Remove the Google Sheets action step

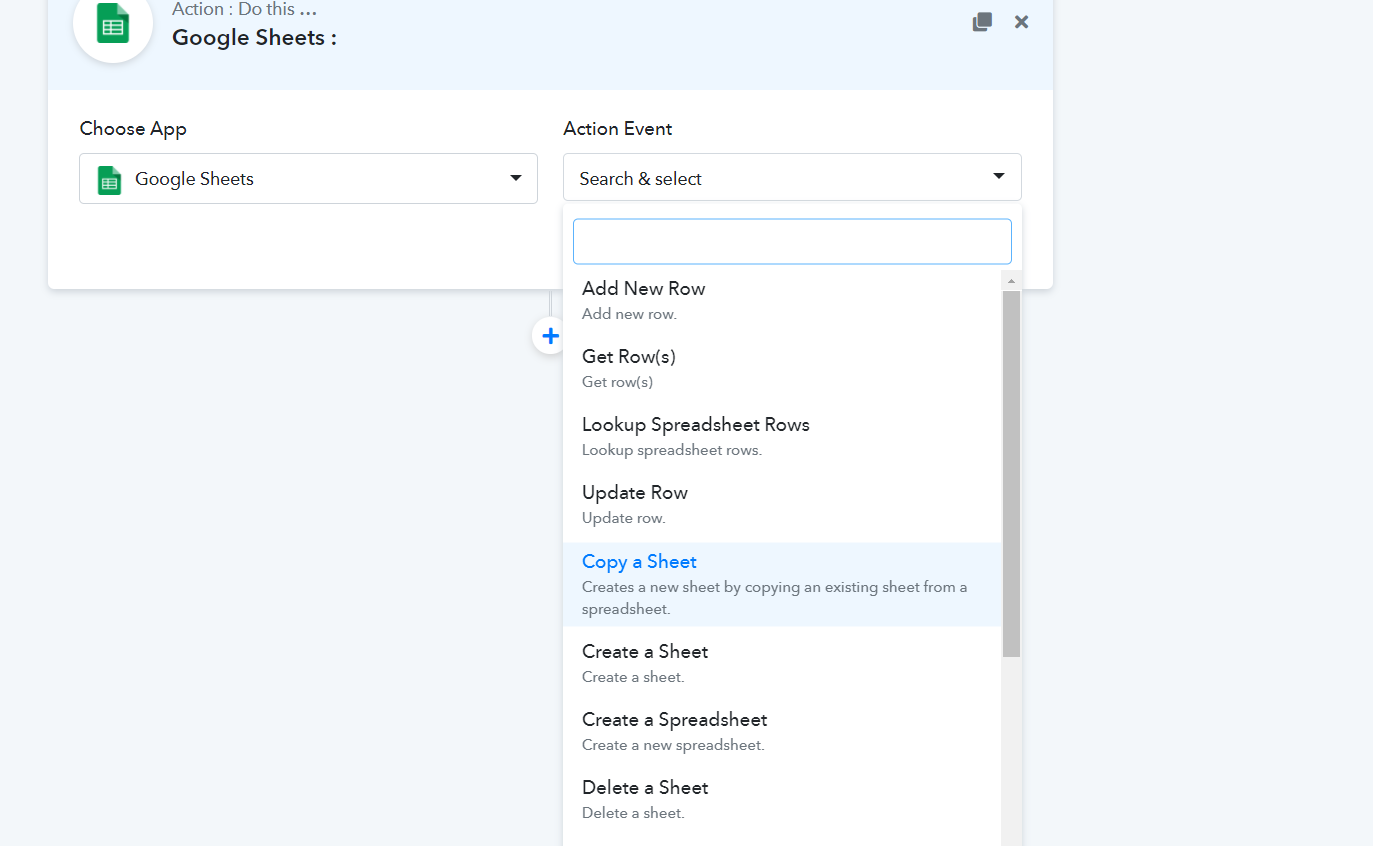pos(1021,22)
